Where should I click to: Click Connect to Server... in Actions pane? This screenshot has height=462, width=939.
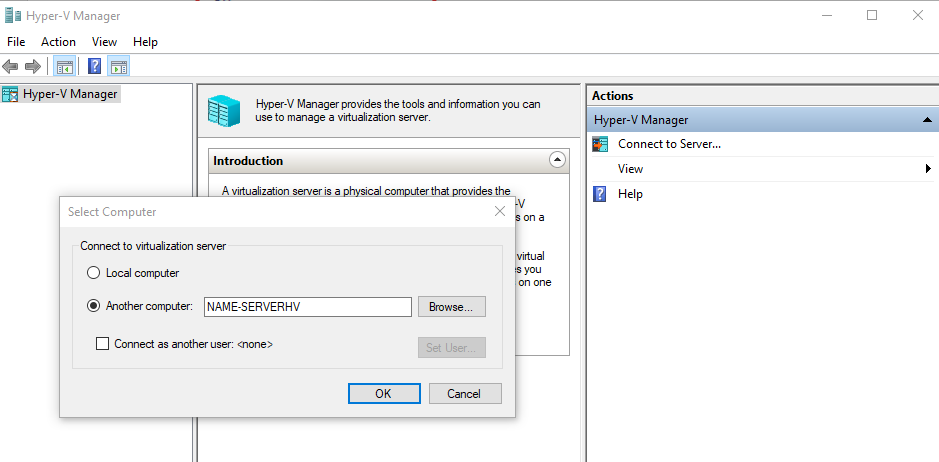tap(670, 144)
